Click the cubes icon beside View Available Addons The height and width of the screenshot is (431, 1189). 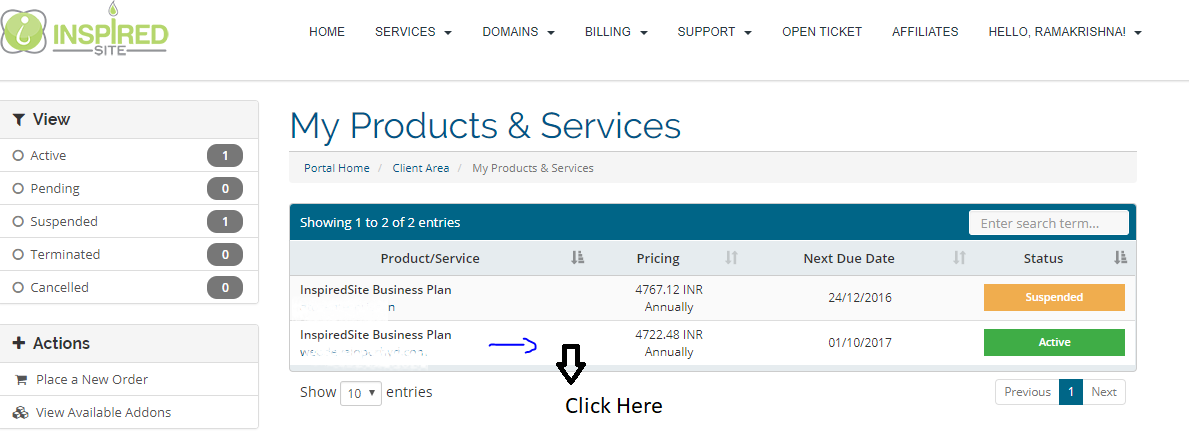point(20,413)
